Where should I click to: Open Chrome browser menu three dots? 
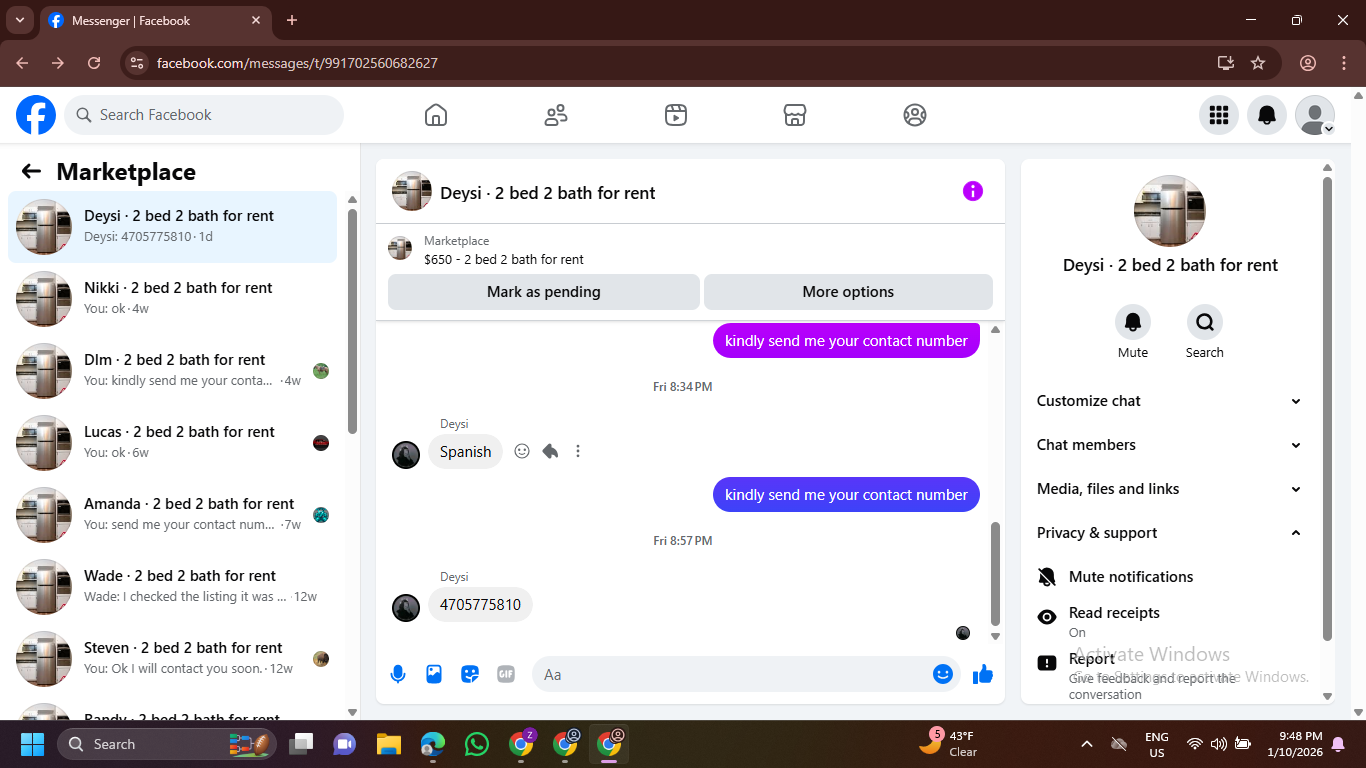point(1343,63)
